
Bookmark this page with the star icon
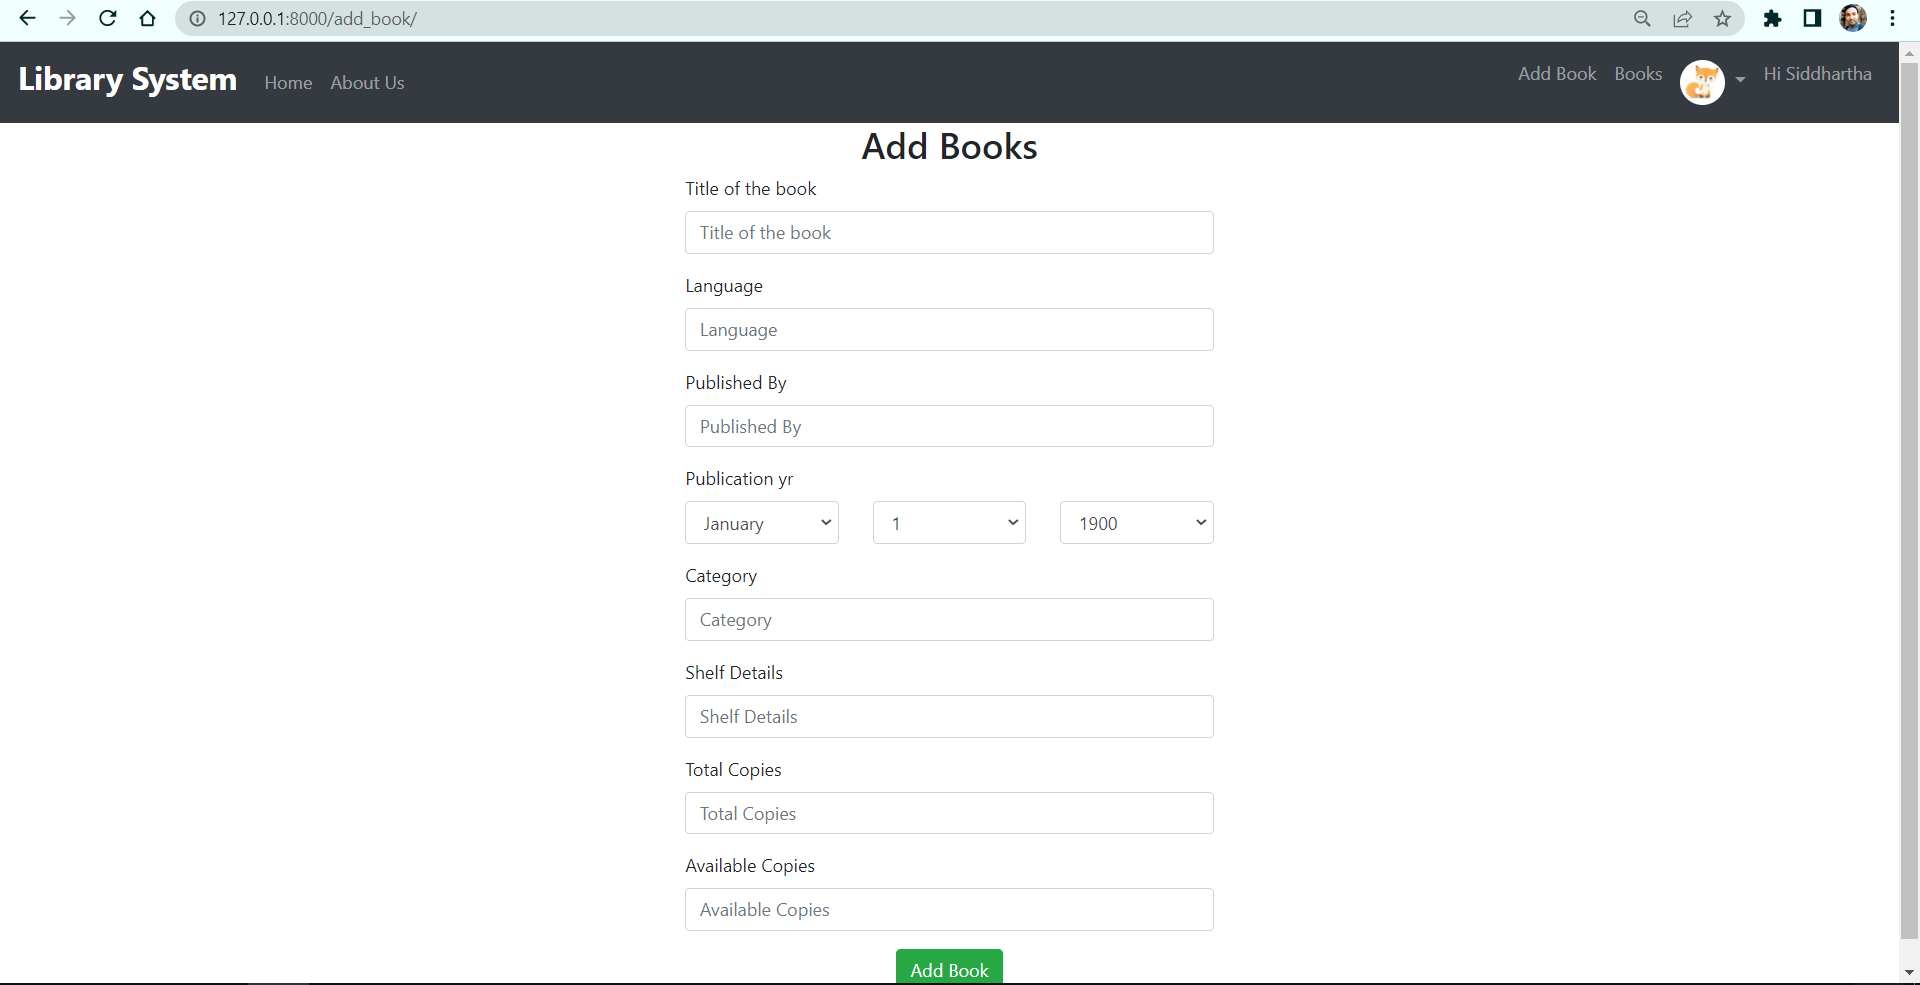point(1723,18)
